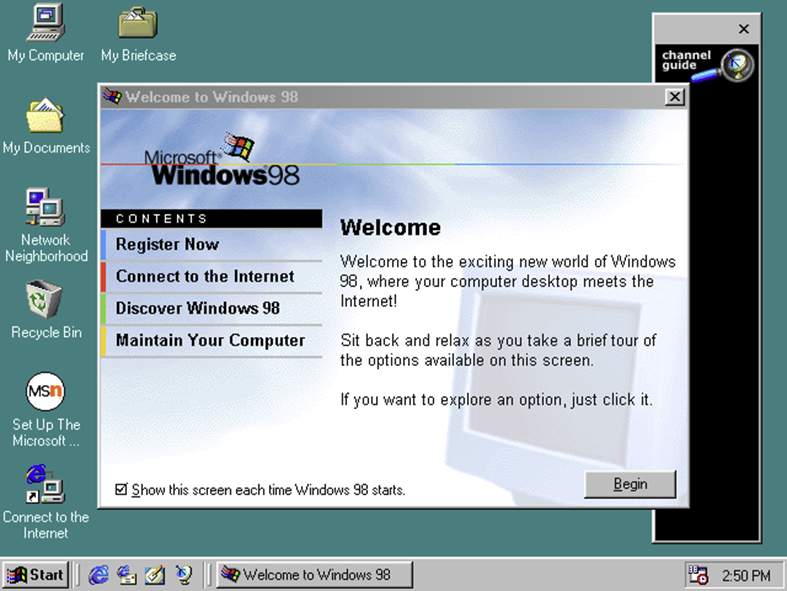Screen dimensions: 787x591
Task: Click the Show Desktop quick launch icon
Action: click(x=155, y=574)
